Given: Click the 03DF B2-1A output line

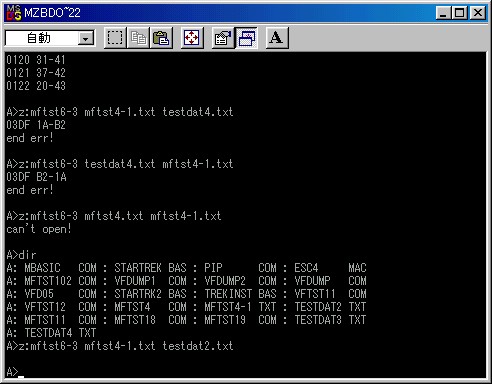Looking at the screenshot, I should (36, 177).
